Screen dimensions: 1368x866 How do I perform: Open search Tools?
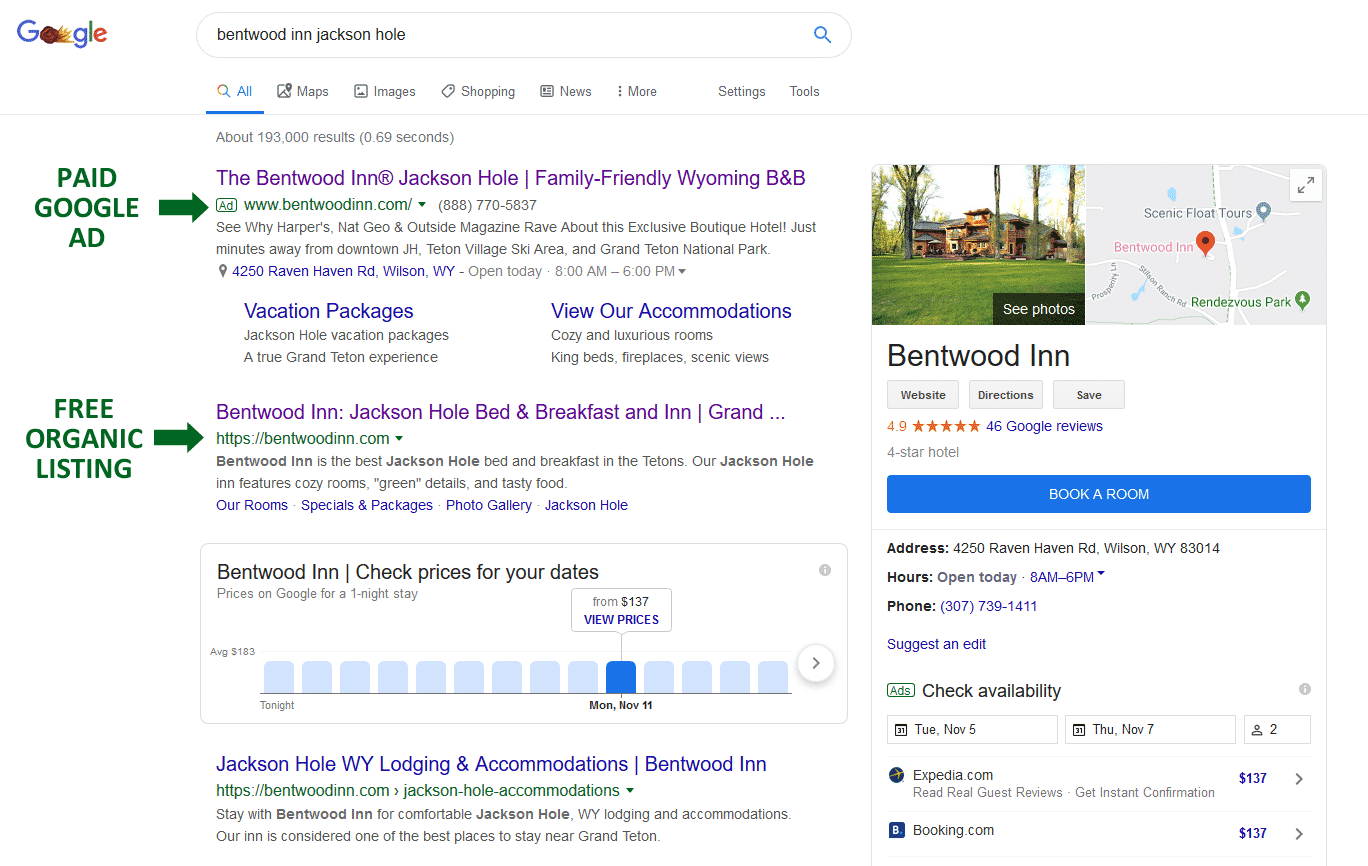[x=804, y=91]
